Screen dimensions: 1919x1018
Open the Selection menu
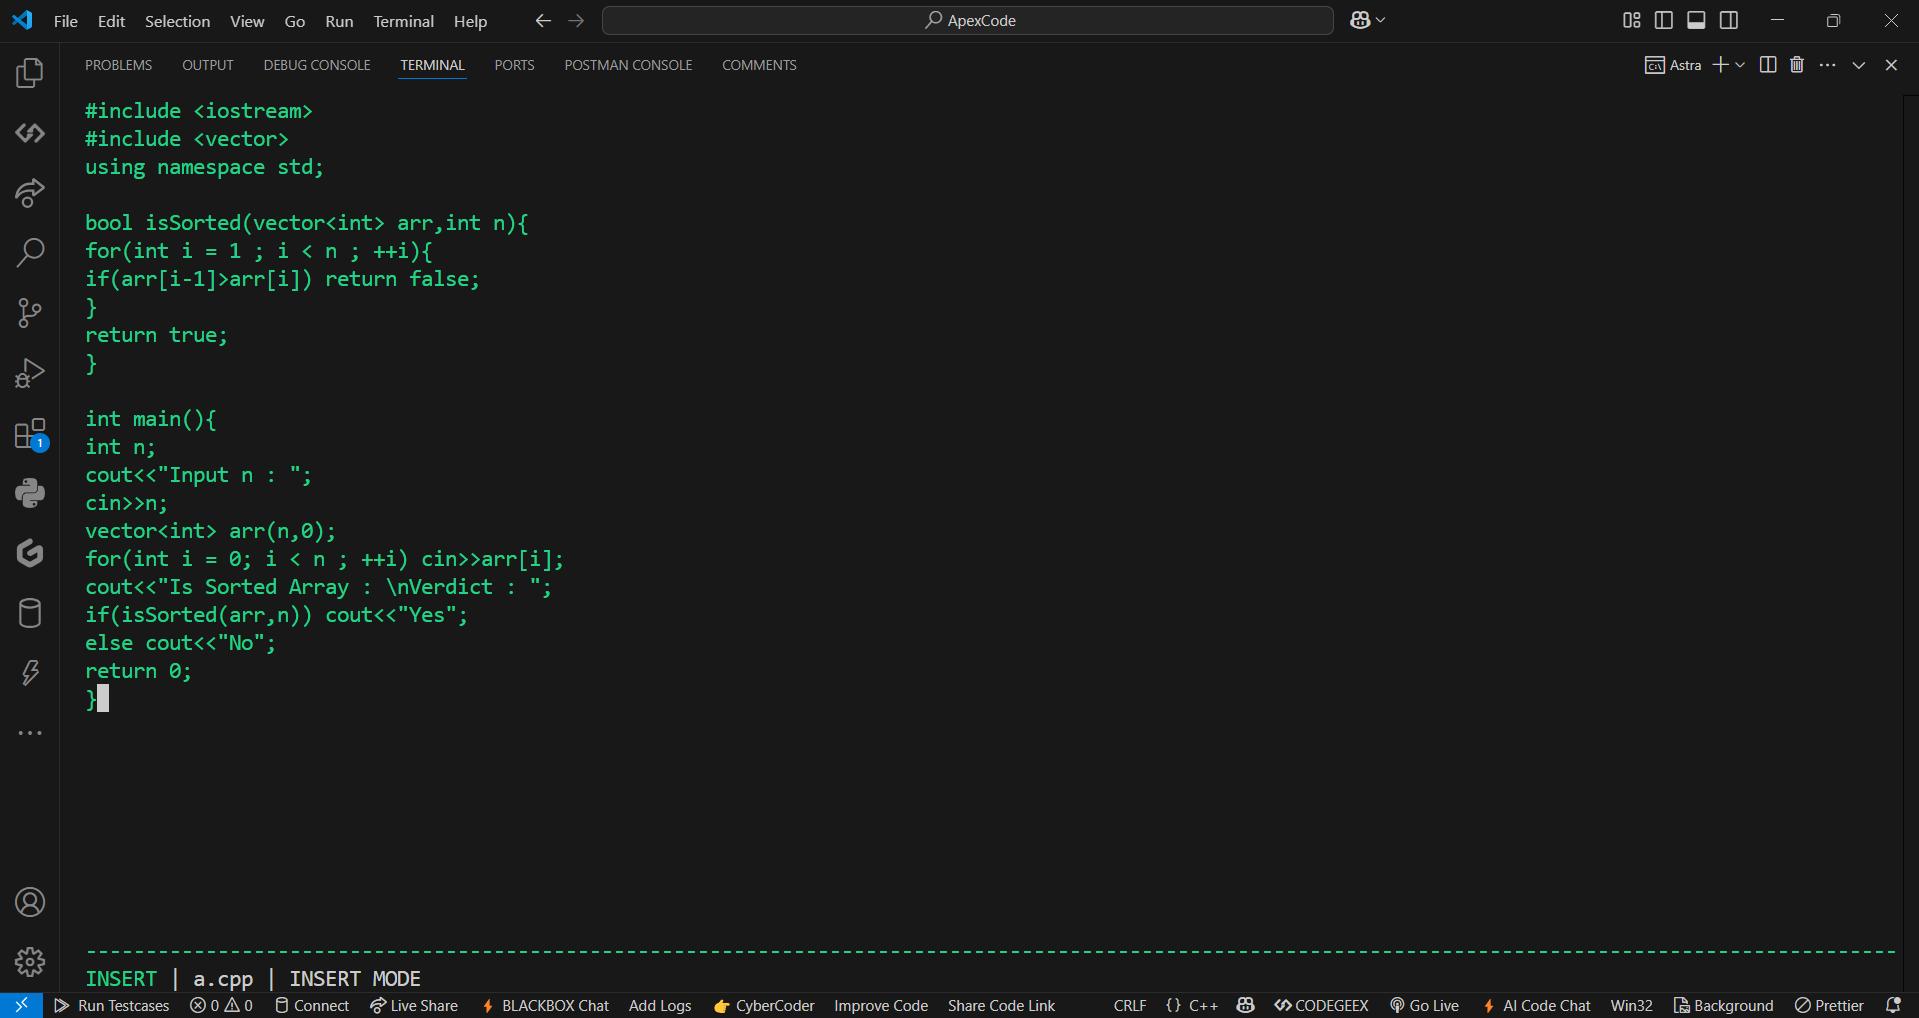(x=177, y=21)
